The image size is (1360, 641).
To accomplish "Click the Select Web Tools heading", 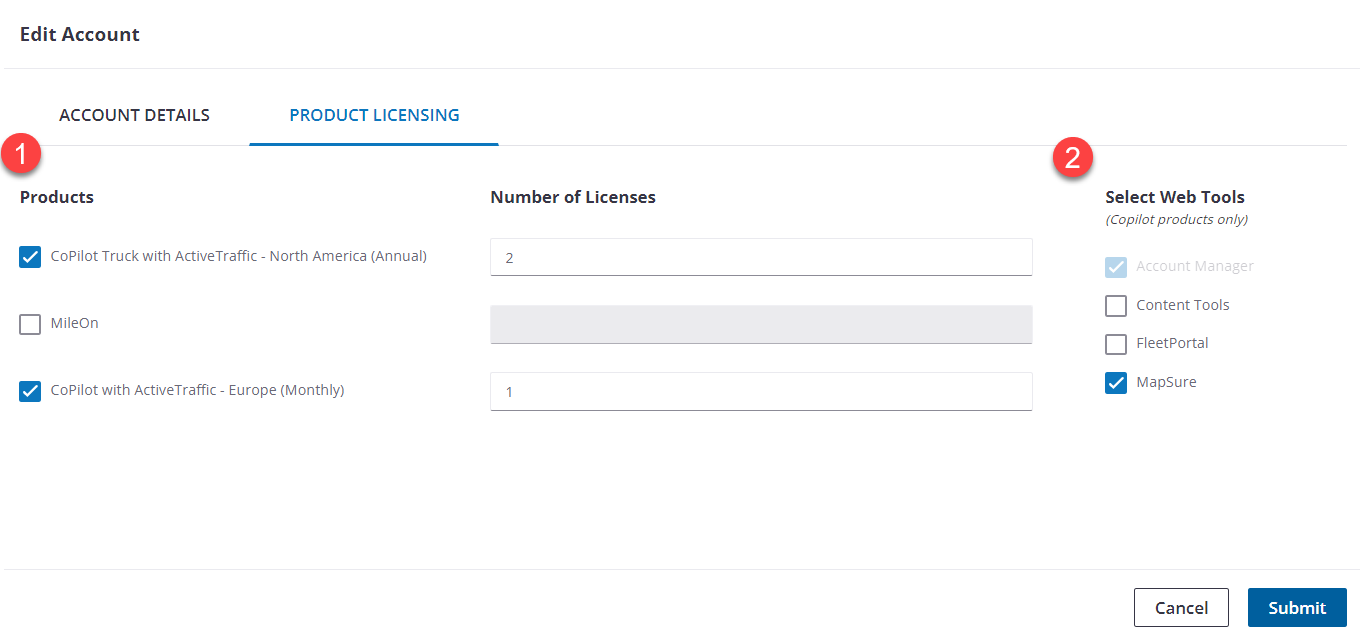I will 1175,197.
